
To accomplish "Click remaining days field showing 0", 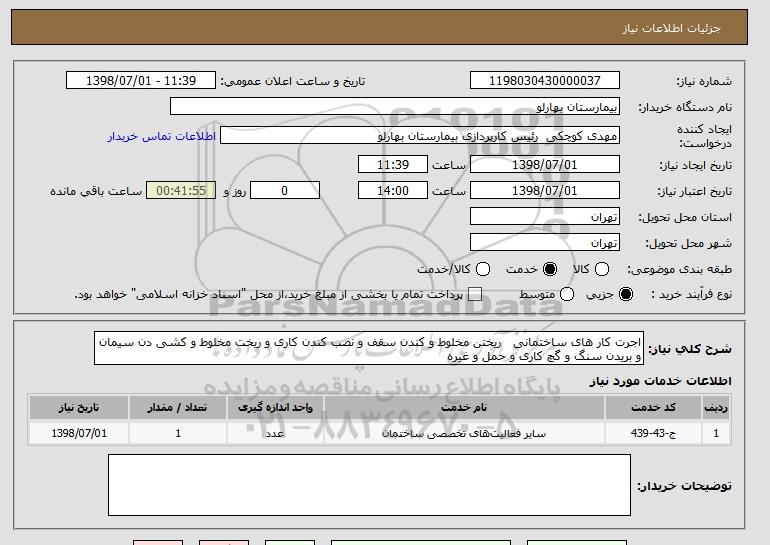I will tap(285, 191).
